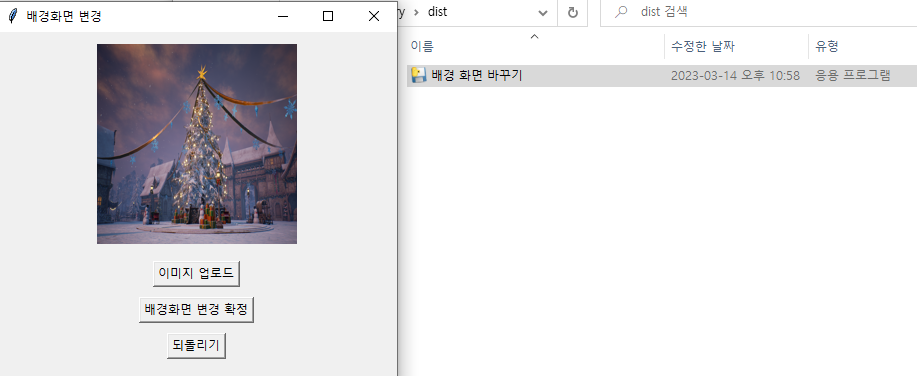Image resolution: width=917 pixels, height=376 pixels.
Task: Click the breadcrumb chevron before dist
Action: click(416, 12)
